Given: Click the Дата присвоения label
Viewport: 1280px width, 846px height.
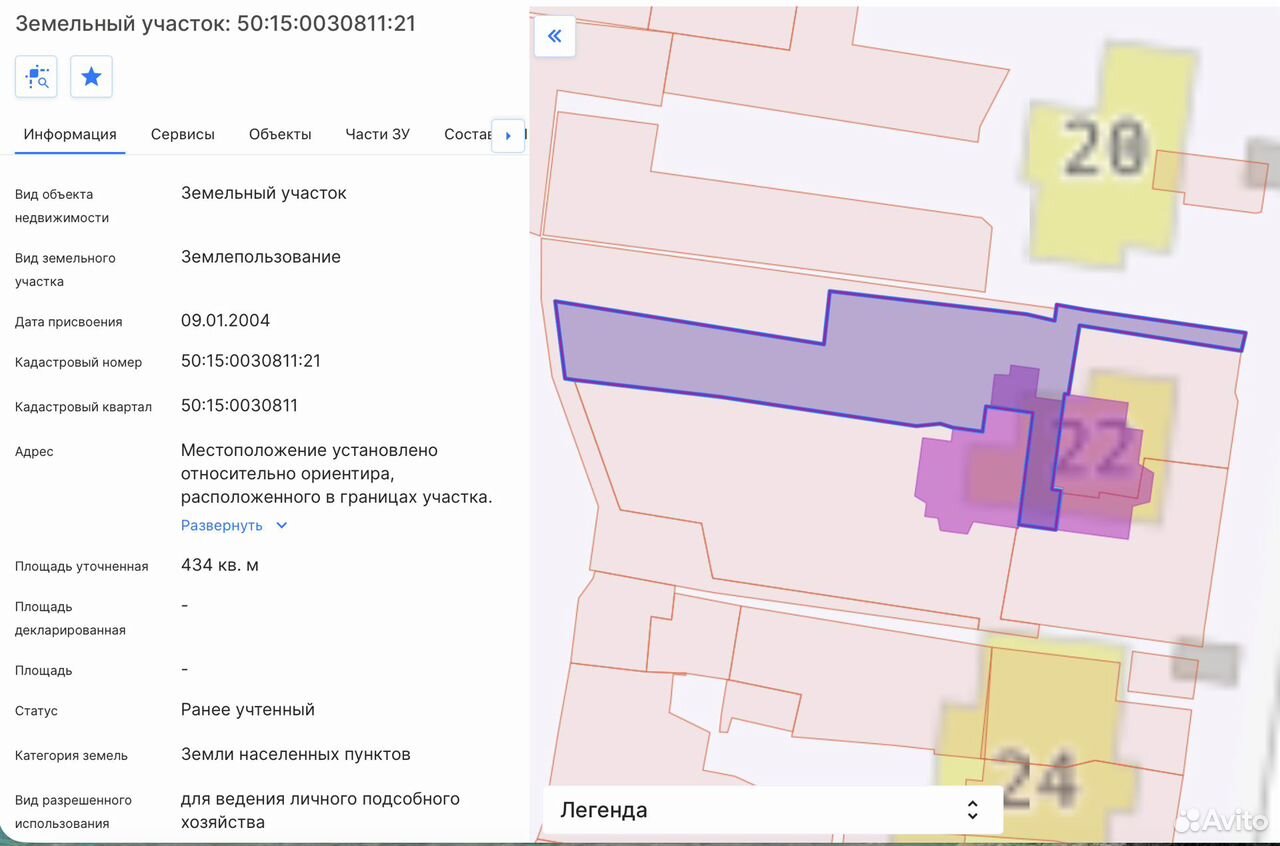Looking at the screenshot, I should pyautogui.click(x=69, y=322).
